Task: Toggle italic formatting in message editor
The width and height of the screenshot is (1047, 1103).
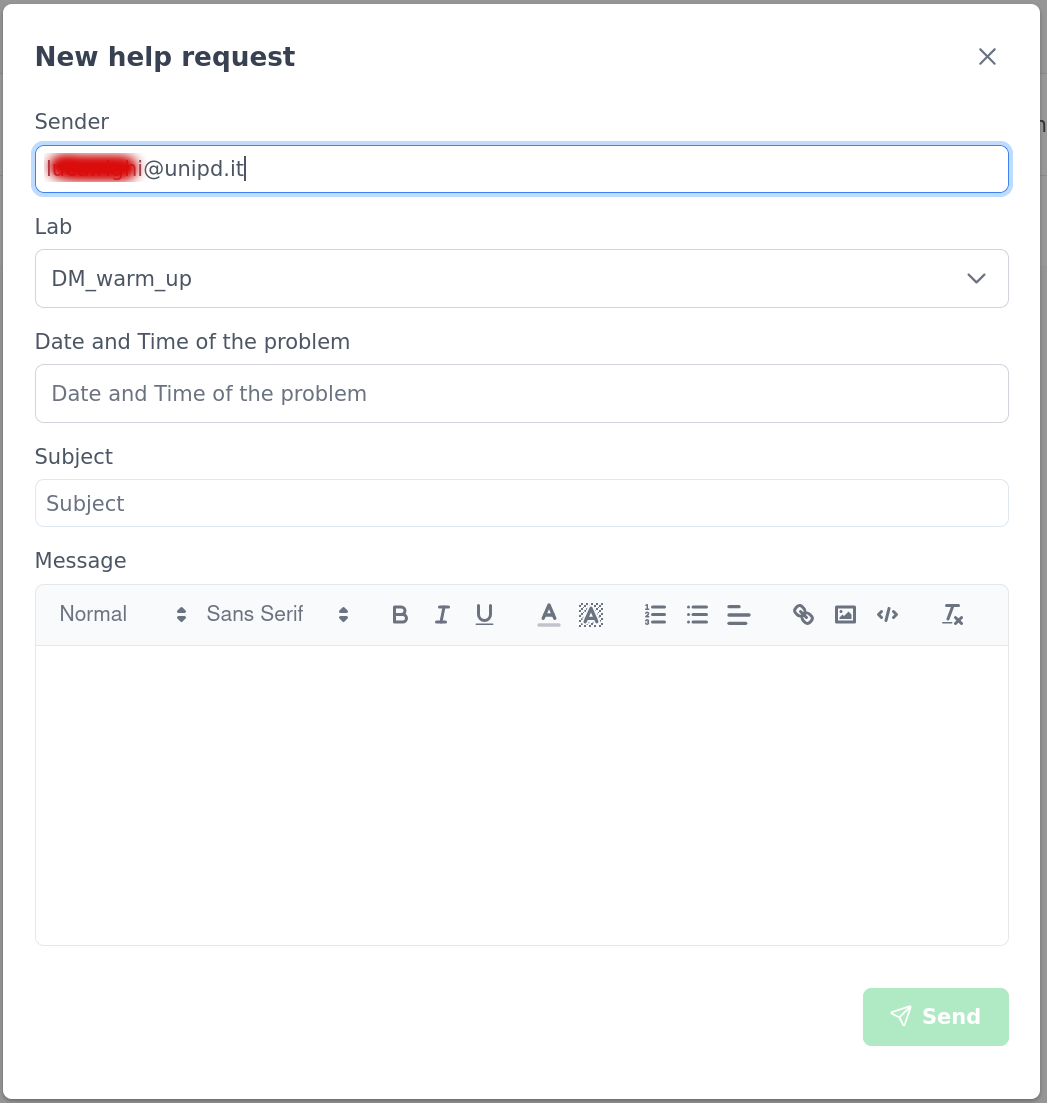Action: coord(442,615)
